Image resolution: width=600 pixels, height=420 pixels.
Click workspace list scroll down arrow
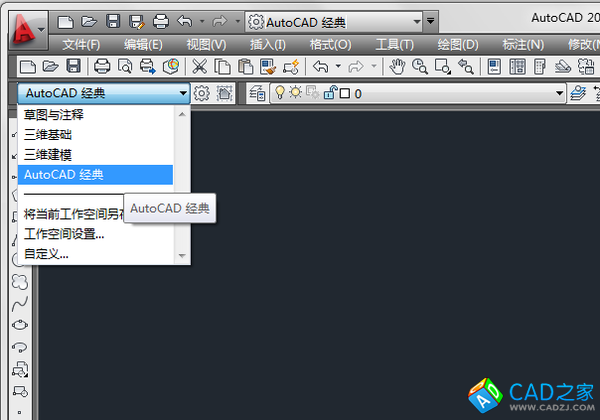coord(182,256)
